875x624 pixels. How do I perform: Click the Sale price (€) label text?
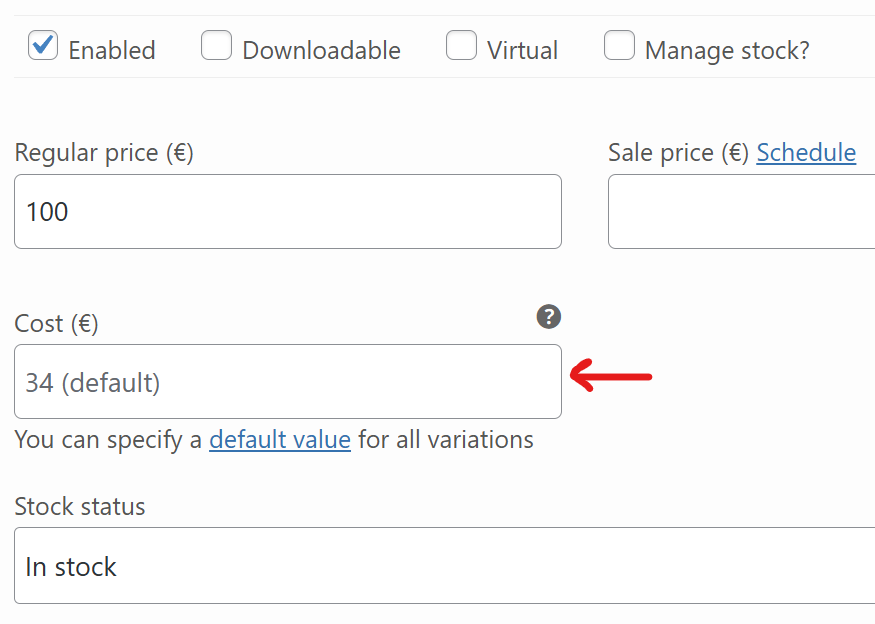(x=678, y=153)
